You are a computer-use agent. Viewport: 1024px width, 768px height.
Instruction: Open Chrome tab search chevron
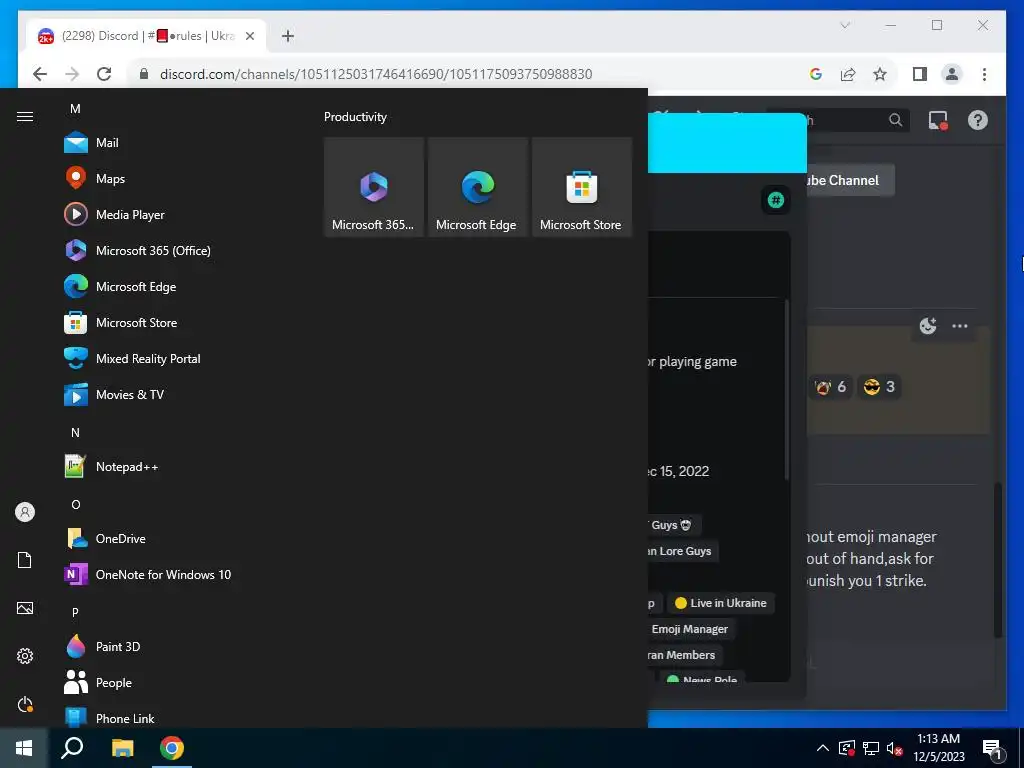click(x=845, y=25)
